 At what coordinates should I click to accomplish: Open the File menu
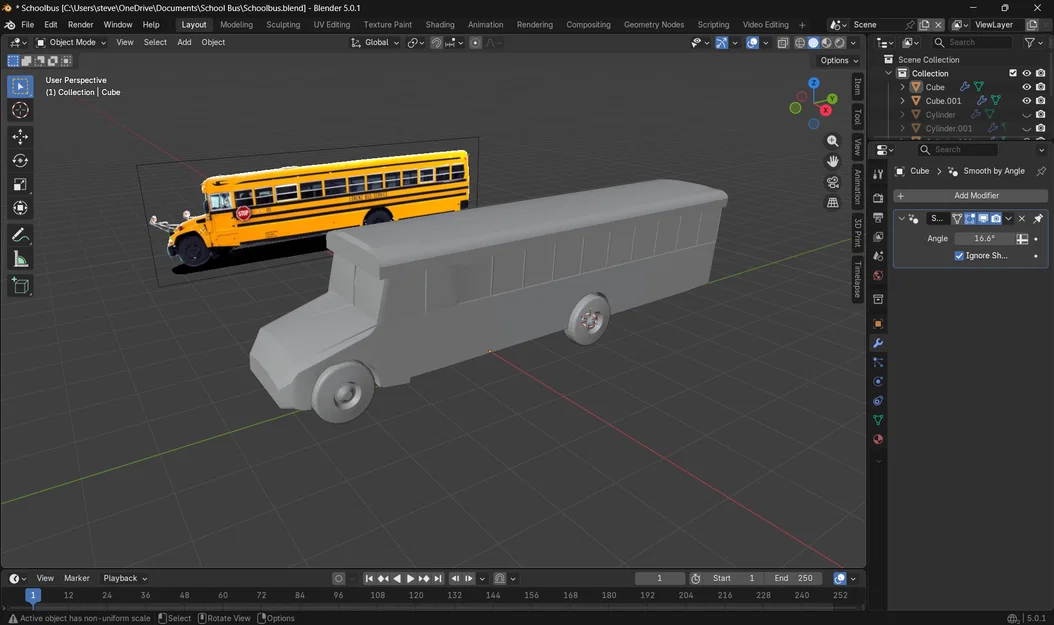coord(28,25)
